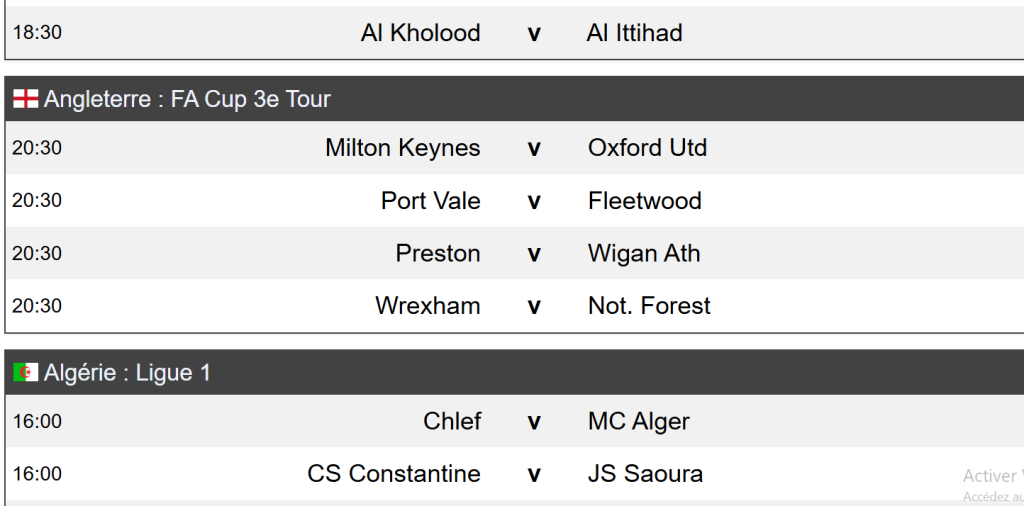Open the Angleterre FA Cup 3e Tour header

(x=187, y=99)
